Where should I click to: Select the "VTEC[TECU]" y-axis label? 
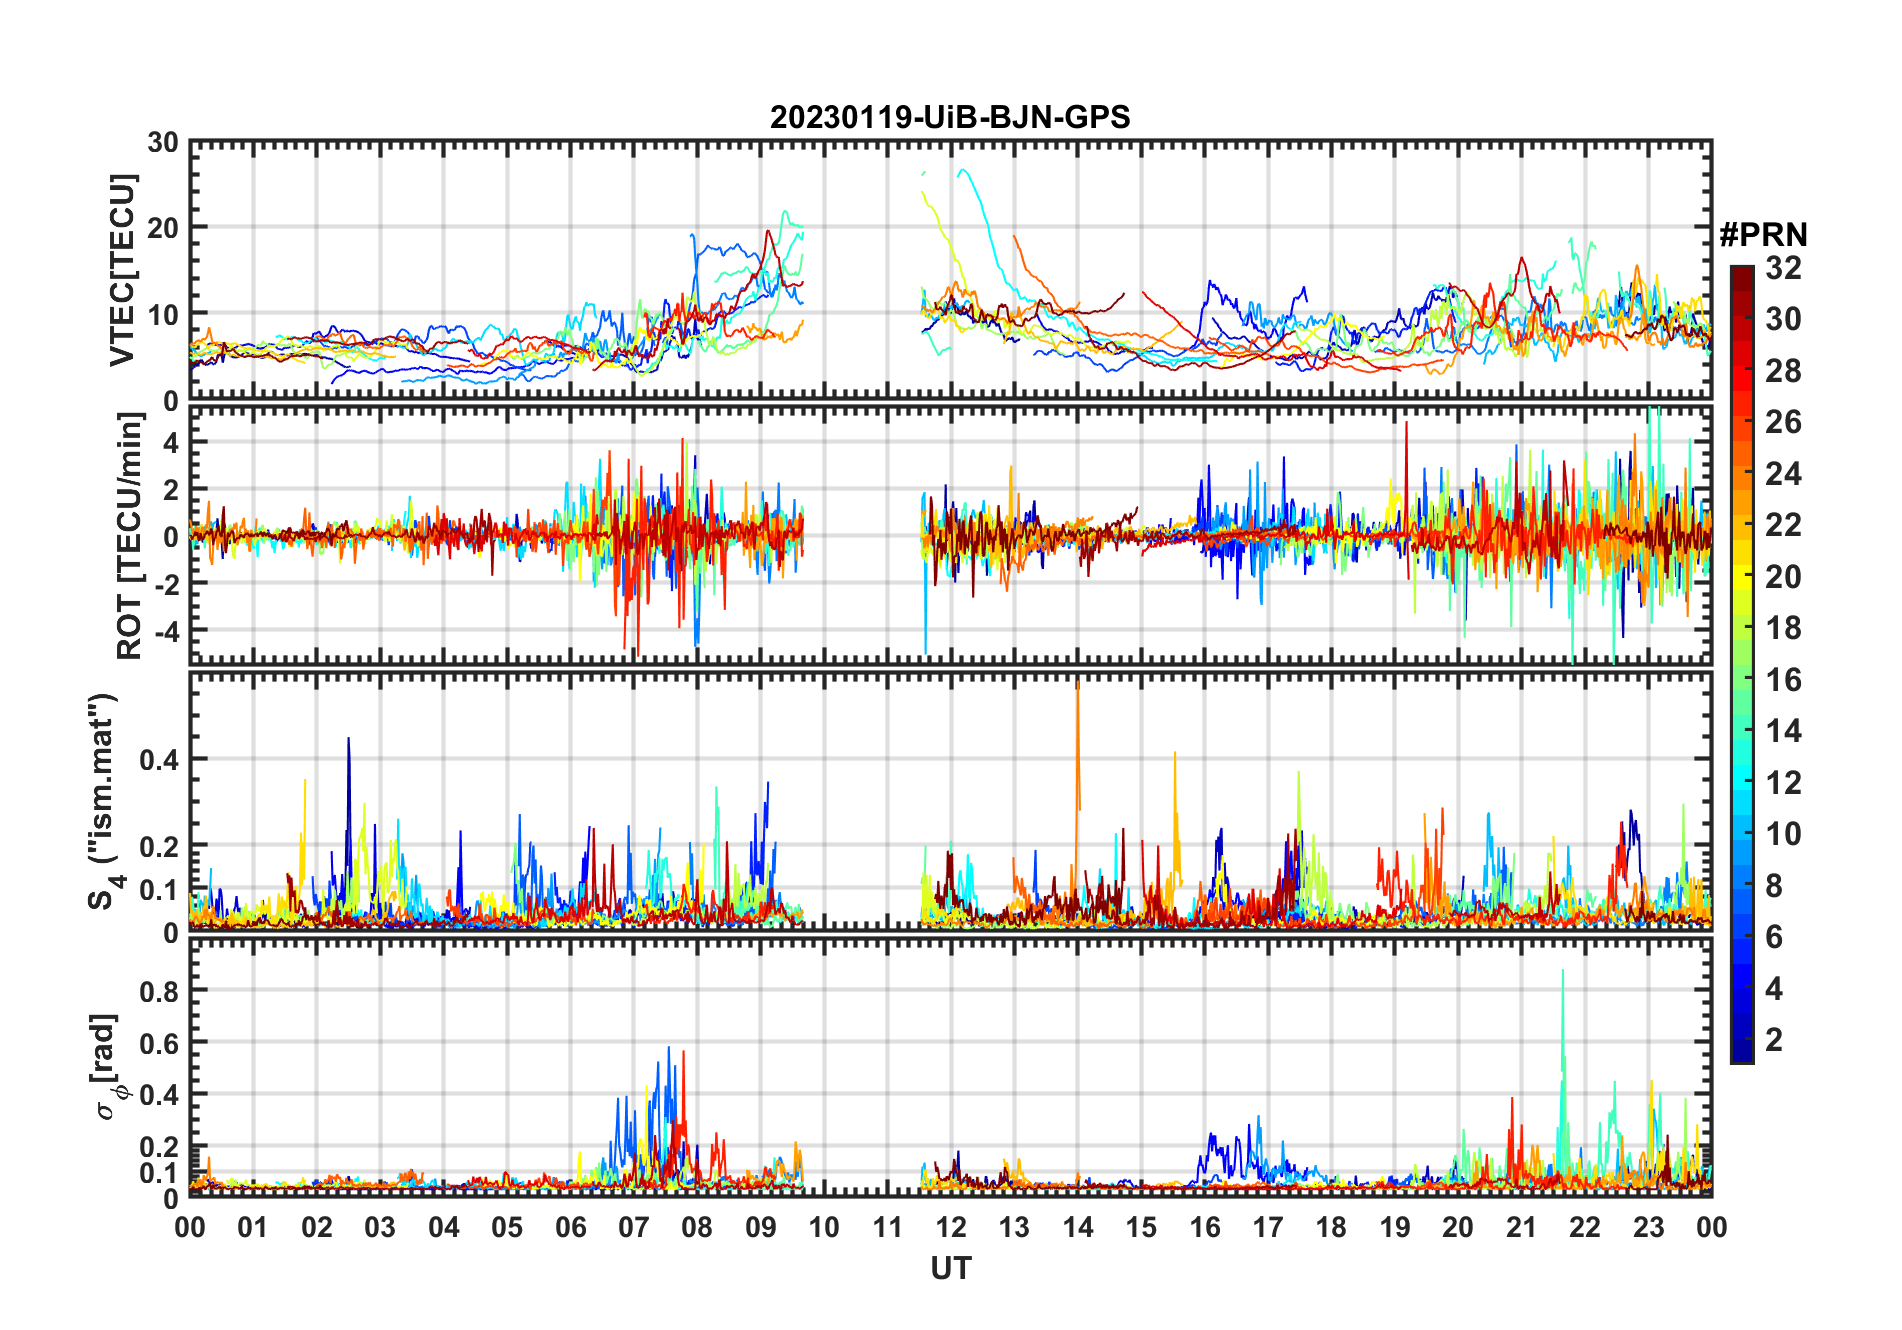[x=122, y=271]
